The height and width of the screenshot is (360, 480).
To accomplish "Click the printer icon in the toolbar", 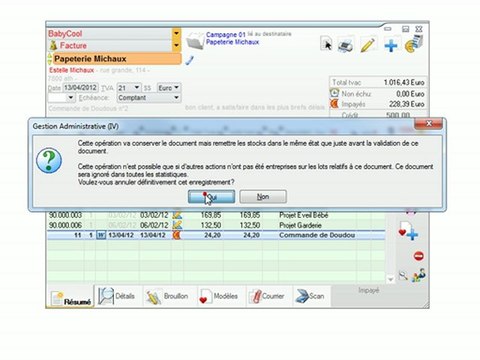I will click(346, 45).
